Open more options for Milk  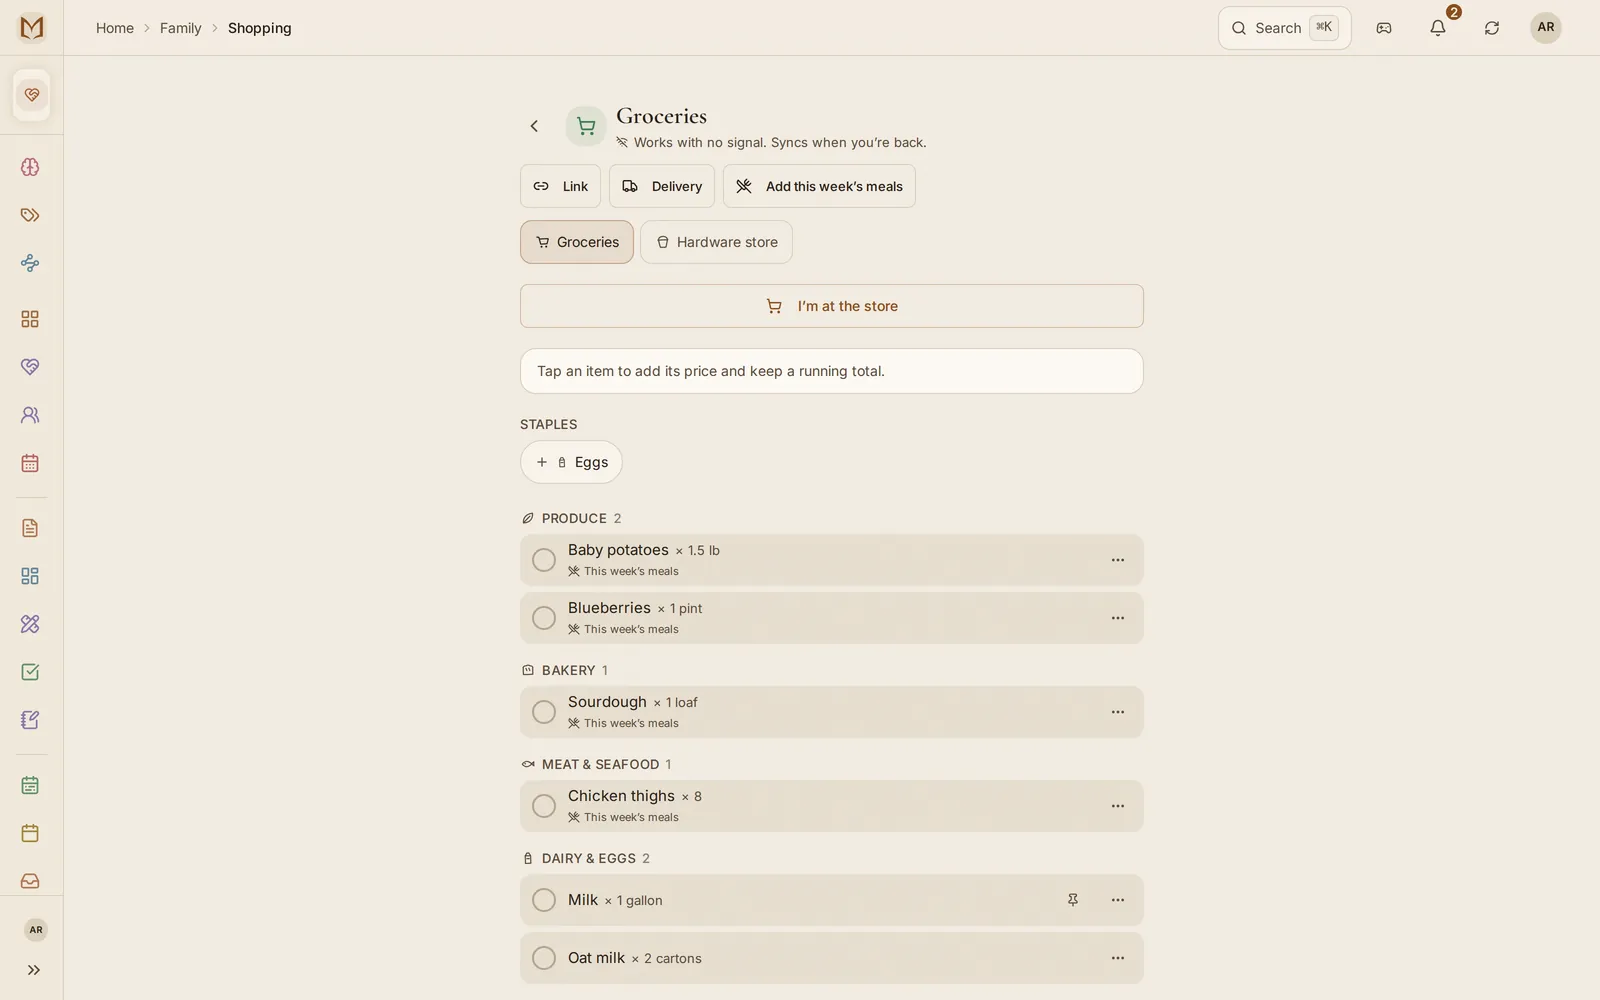pyautogui.click(x=1118, y=900)
